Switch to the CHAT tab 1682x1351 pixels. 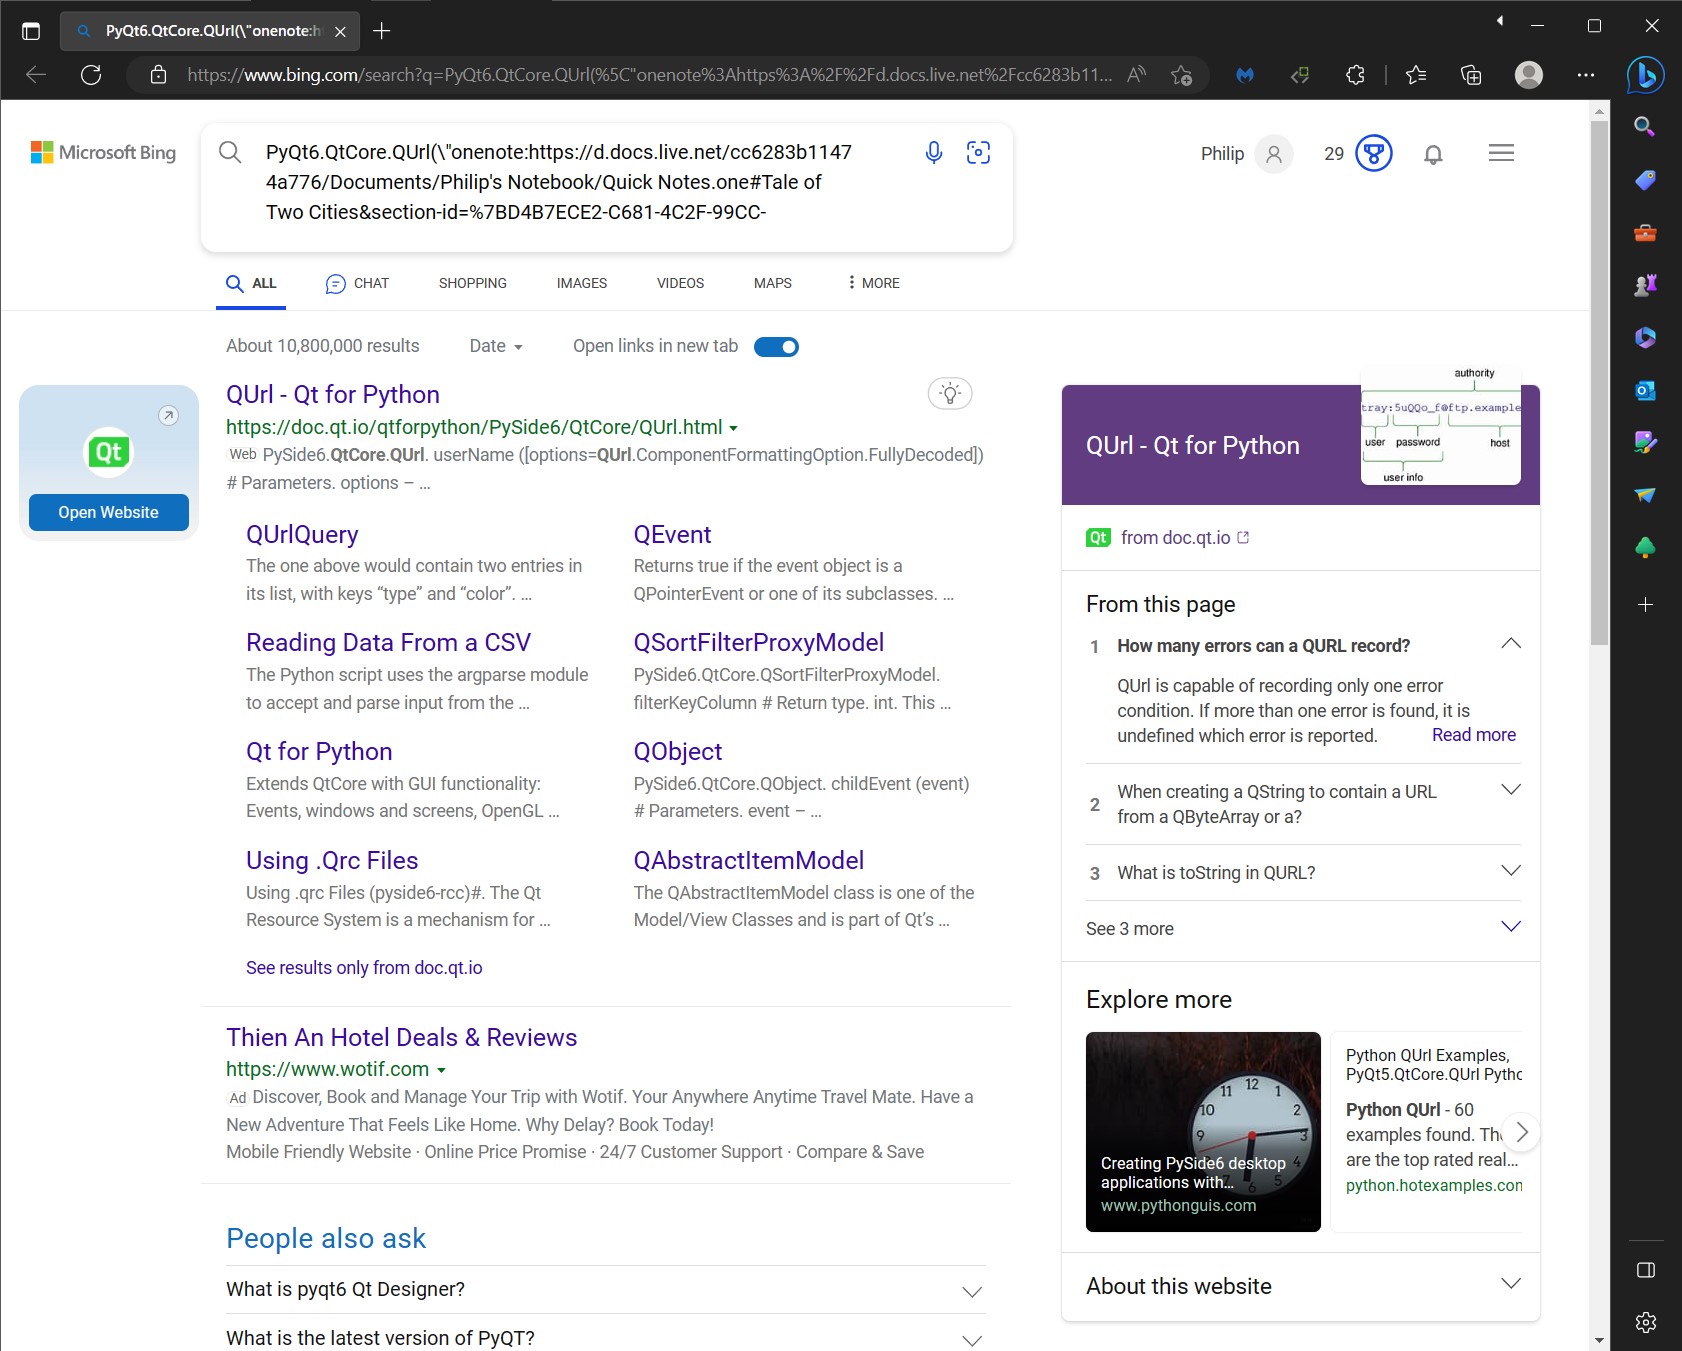(357, 283)
